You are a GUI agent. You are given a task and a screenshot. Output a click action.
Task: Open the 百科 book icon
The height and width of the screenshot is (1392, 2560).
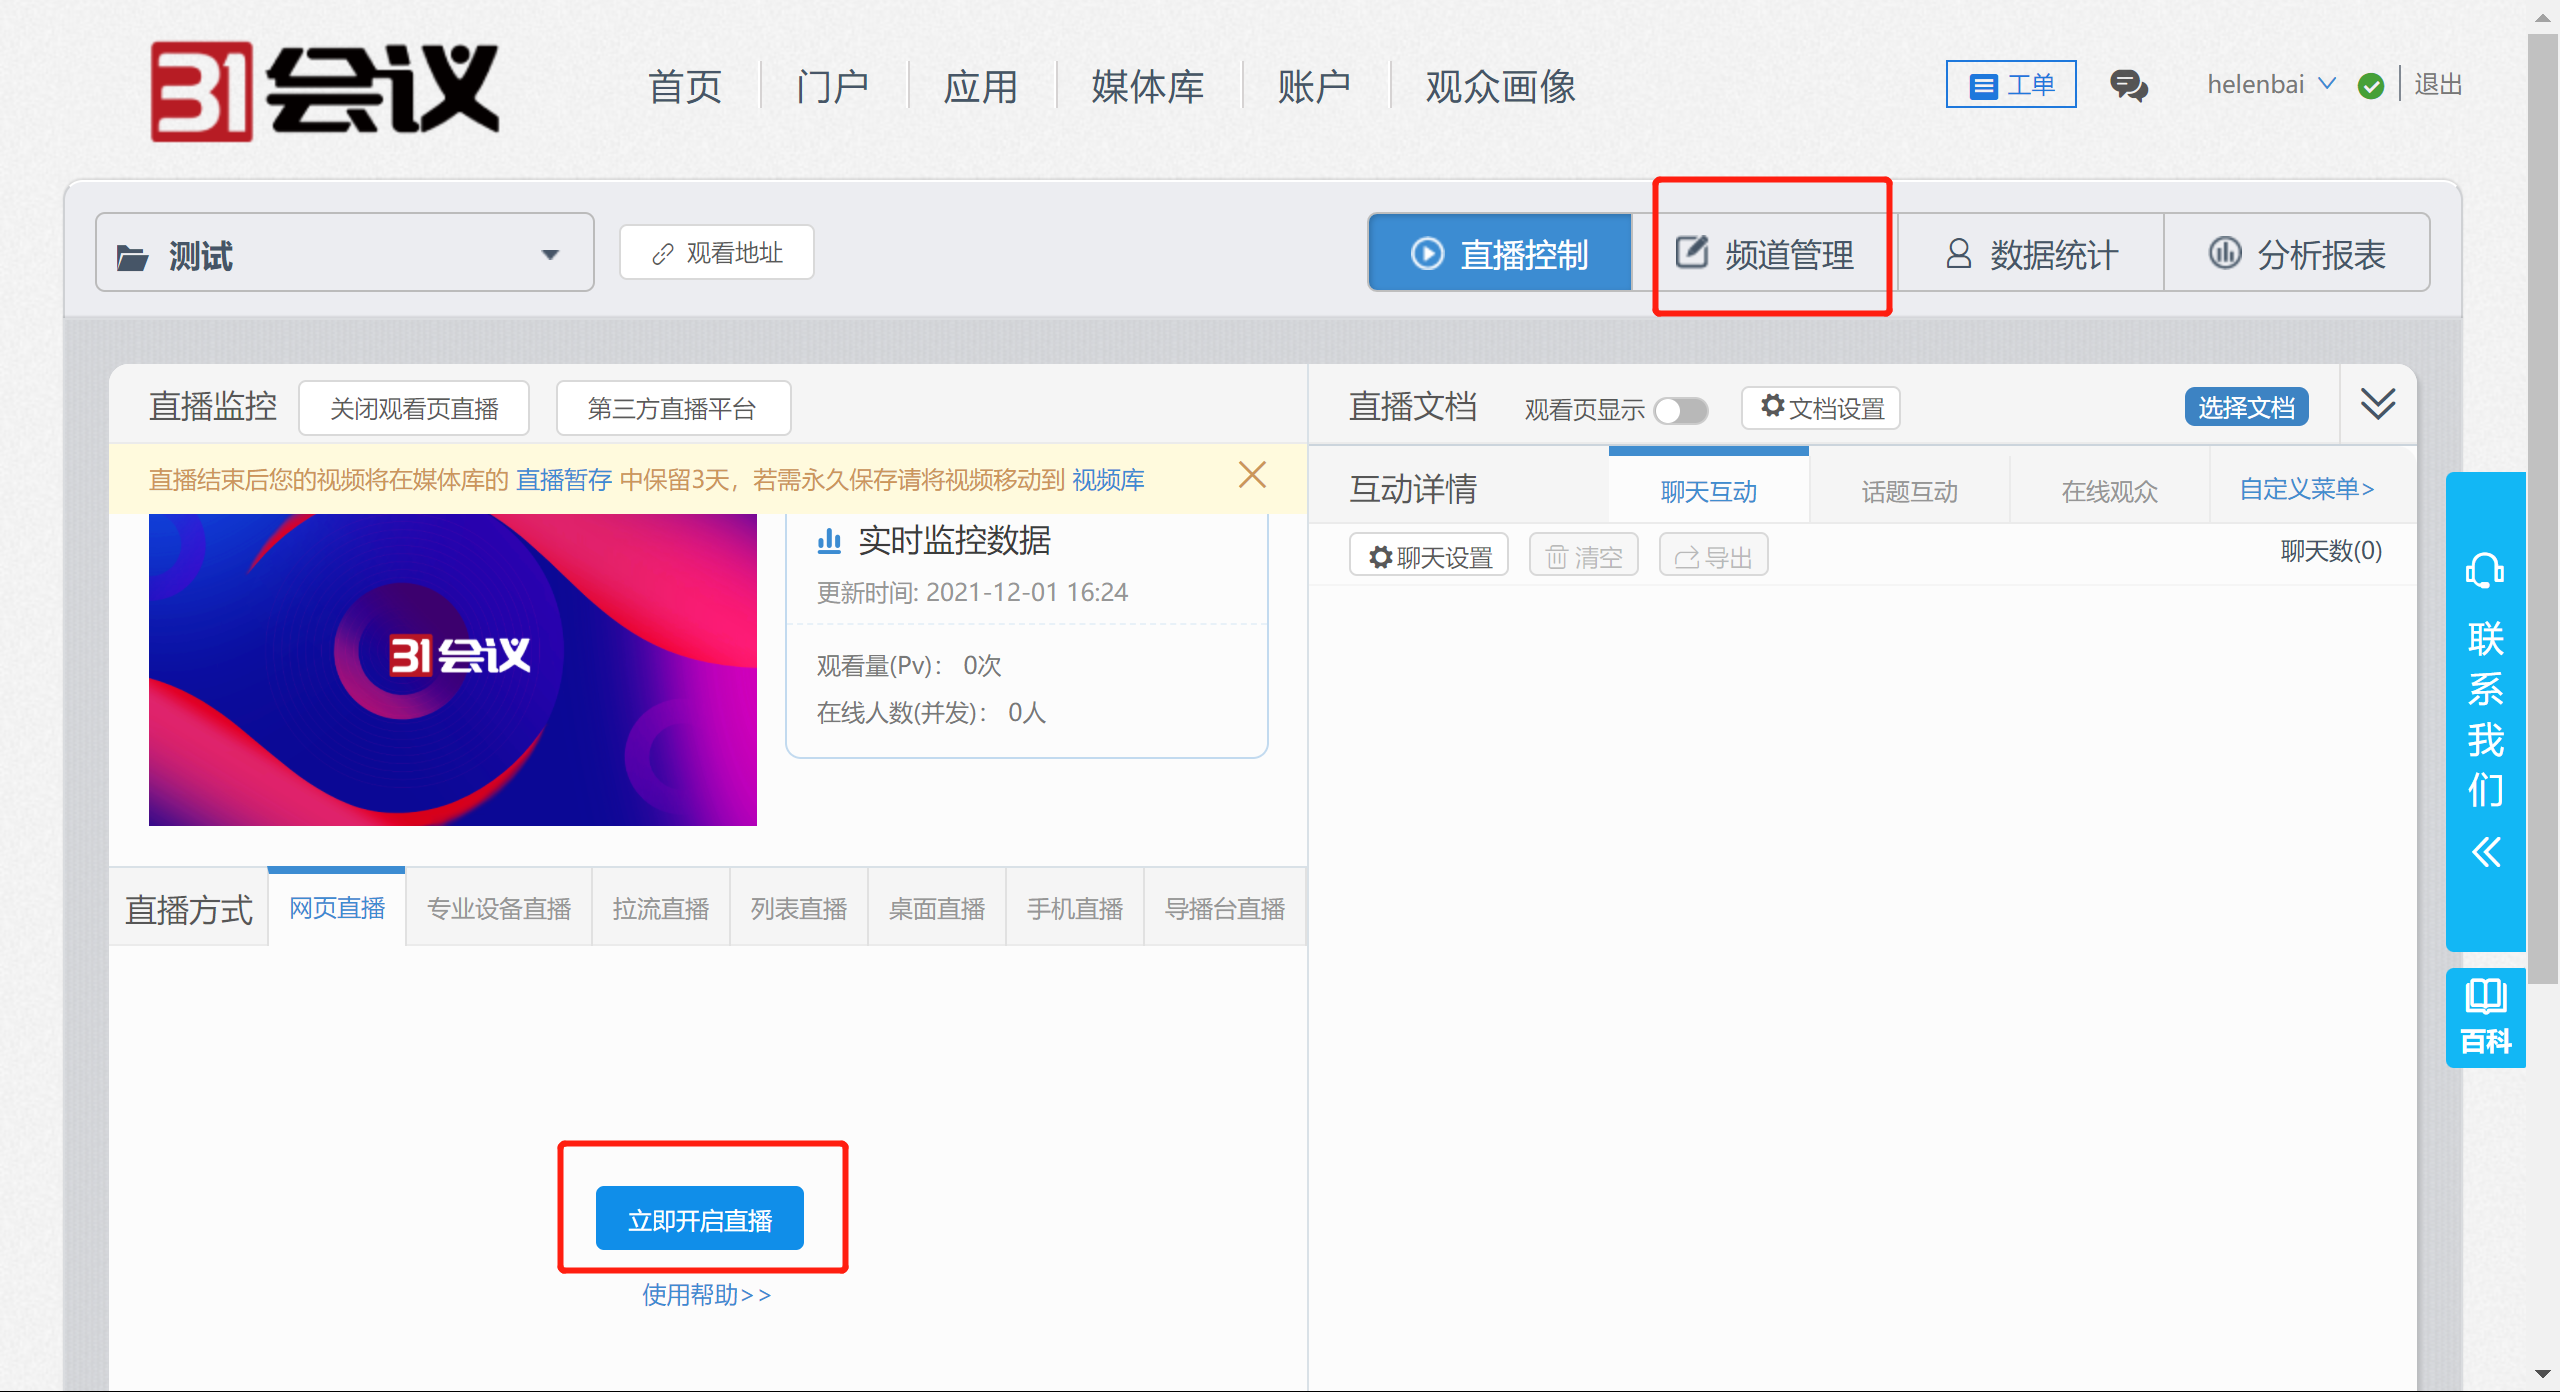click(x=2485, y=996)
